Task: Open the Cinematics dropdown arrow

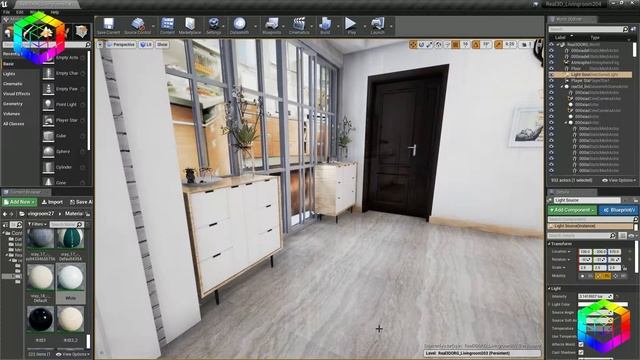Action: (x=312, y=26)
